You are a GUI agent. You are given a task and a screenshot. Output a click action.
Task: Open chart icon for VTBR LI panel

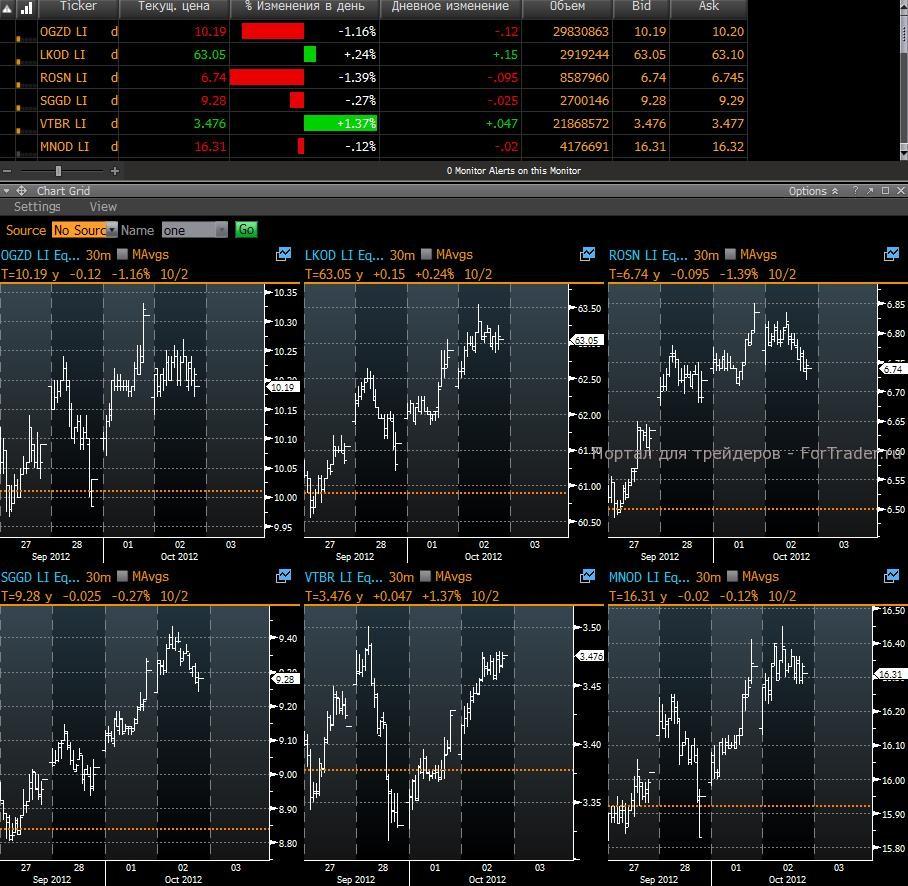click(x=588, y=577)
